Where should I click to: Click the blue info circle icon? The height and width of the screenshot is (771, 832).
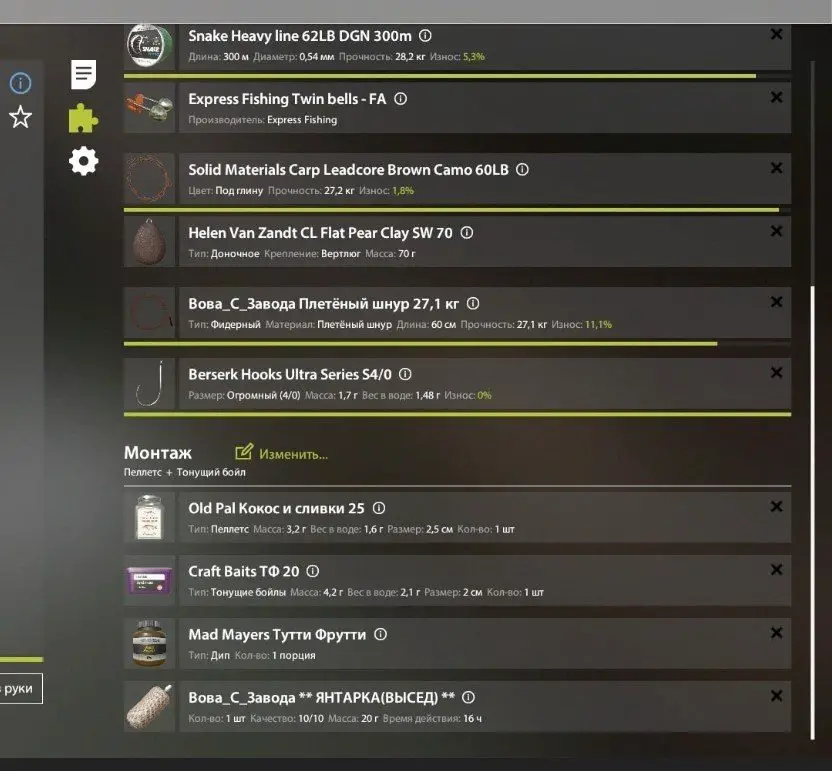click(20, 83)
